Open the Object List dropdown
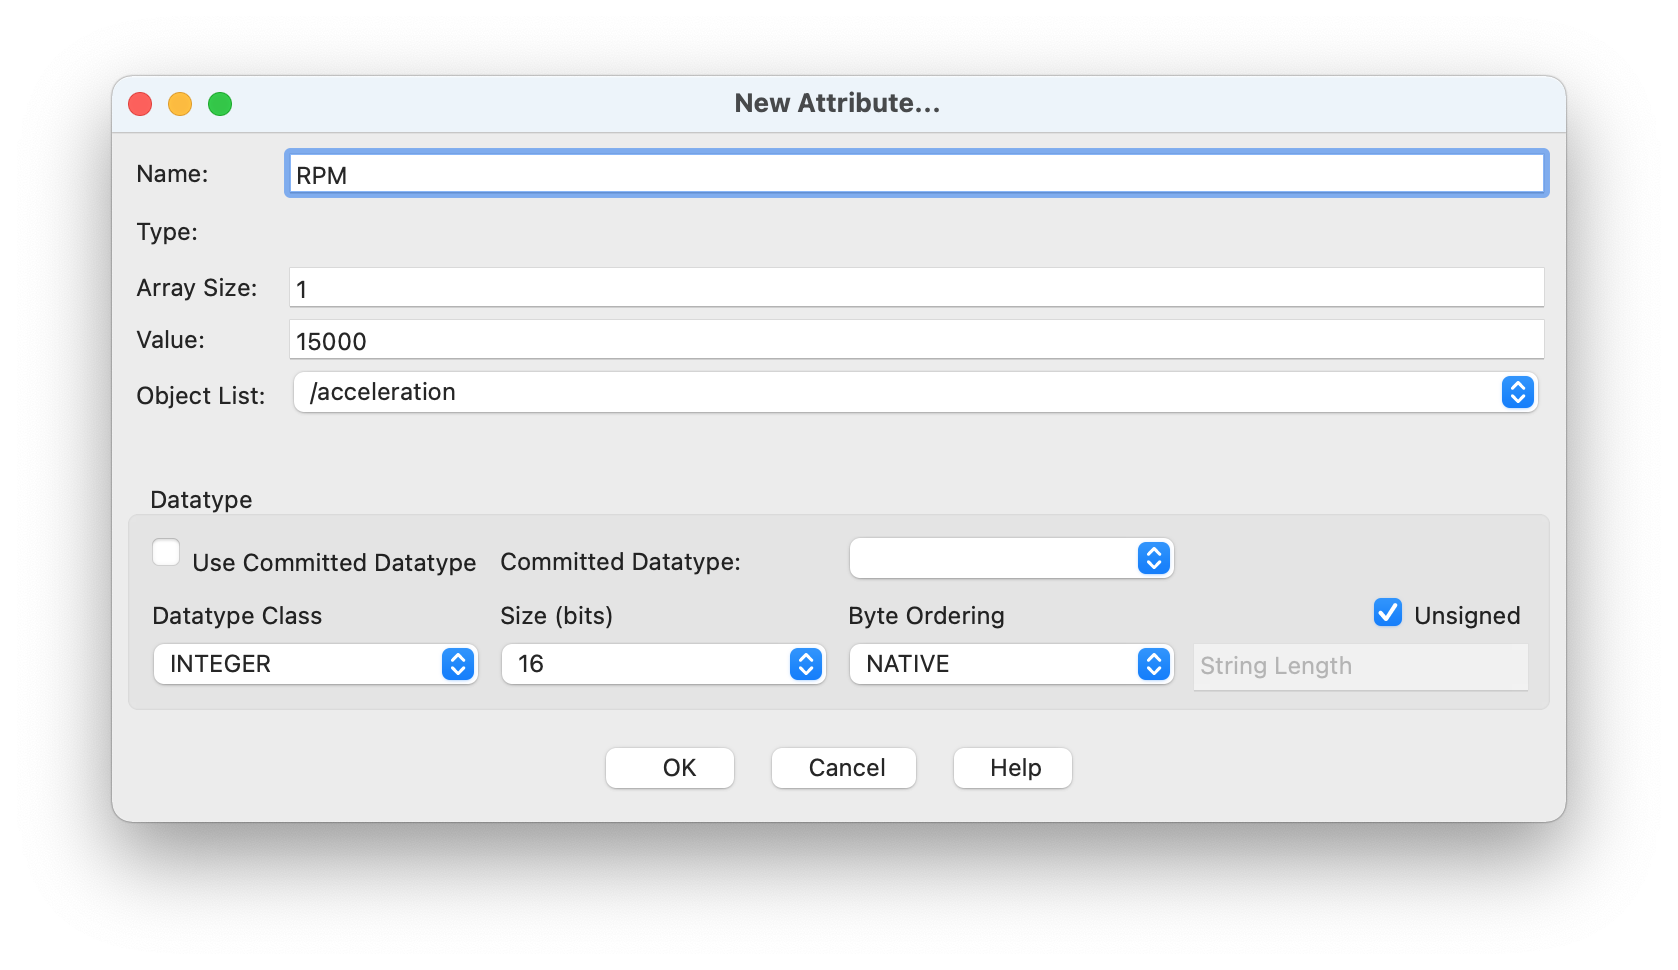 (1517, 392)
